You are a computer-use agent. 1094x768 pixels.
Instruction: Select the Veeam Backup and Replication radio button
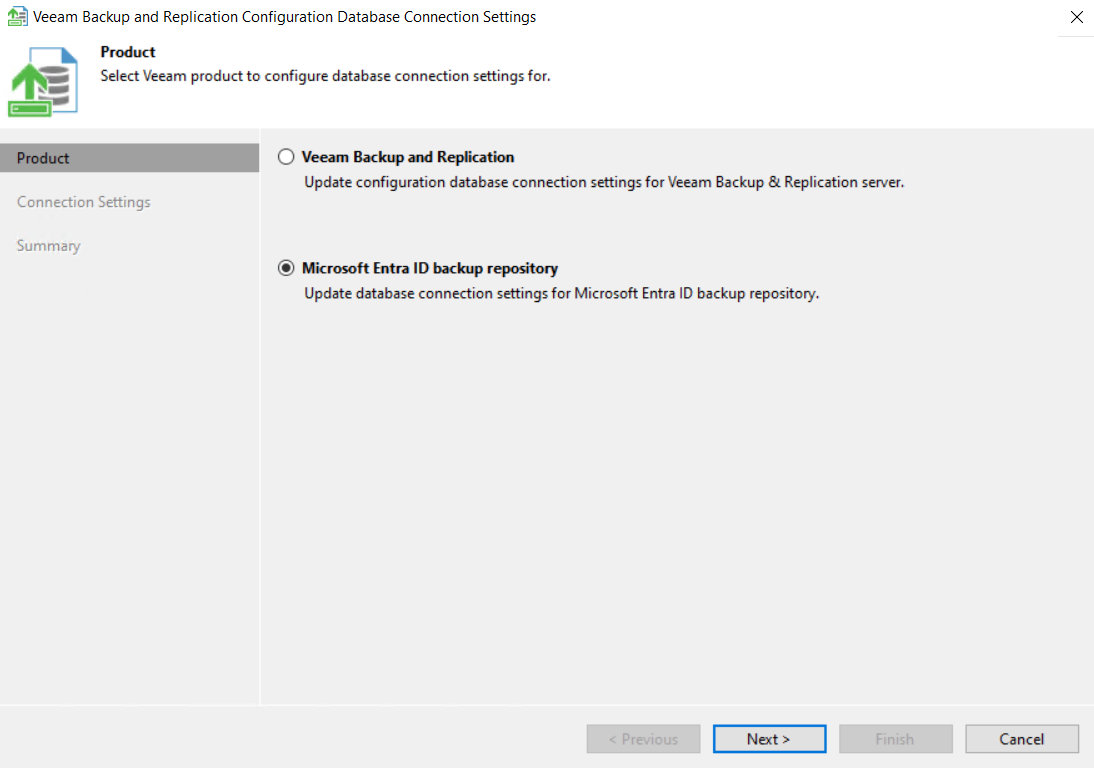[286, 157]
